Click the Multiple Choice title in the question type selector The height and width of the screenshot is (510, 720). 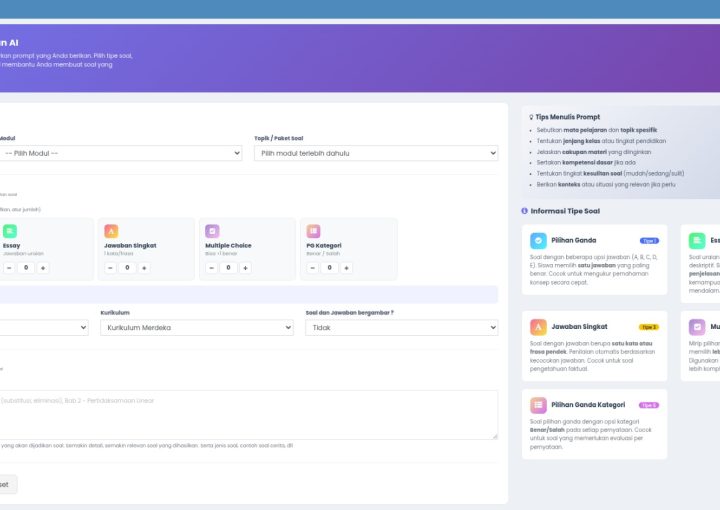[228, 246]
